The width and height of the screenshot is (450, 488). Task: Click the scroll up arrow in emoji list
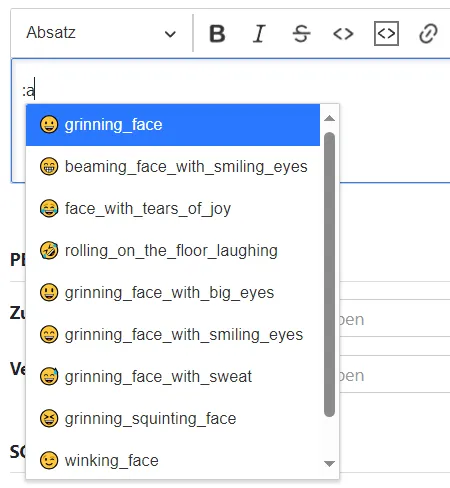[x=329, y=118]
